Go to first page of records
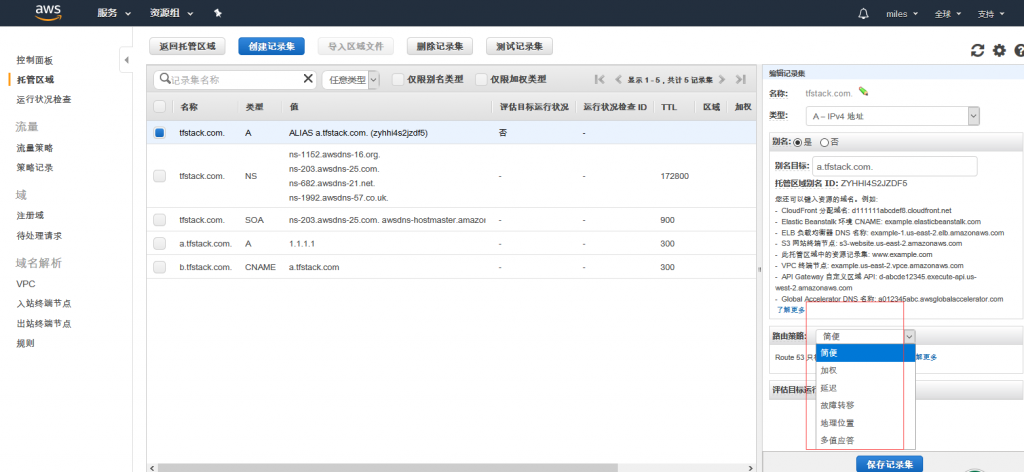This screenshot has height=472, width=1024. click(600, 80)
